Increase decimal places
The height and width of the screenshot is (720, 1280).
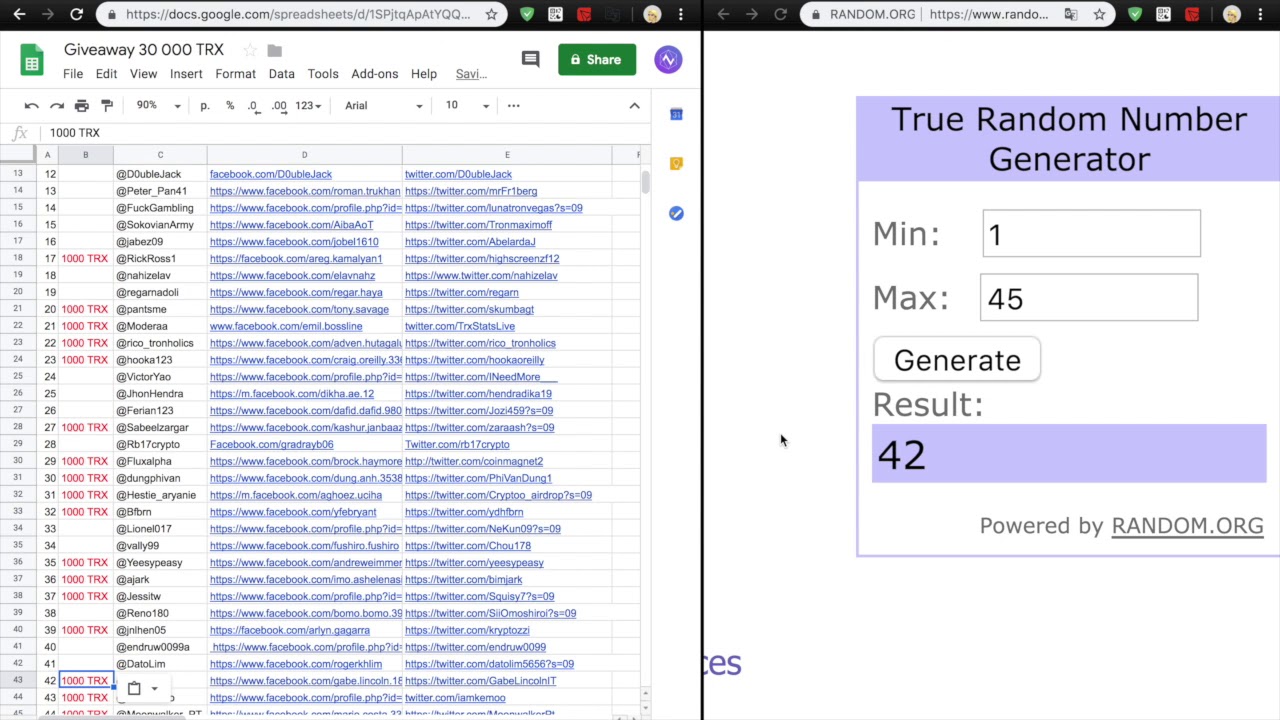(x=279, y=106)
